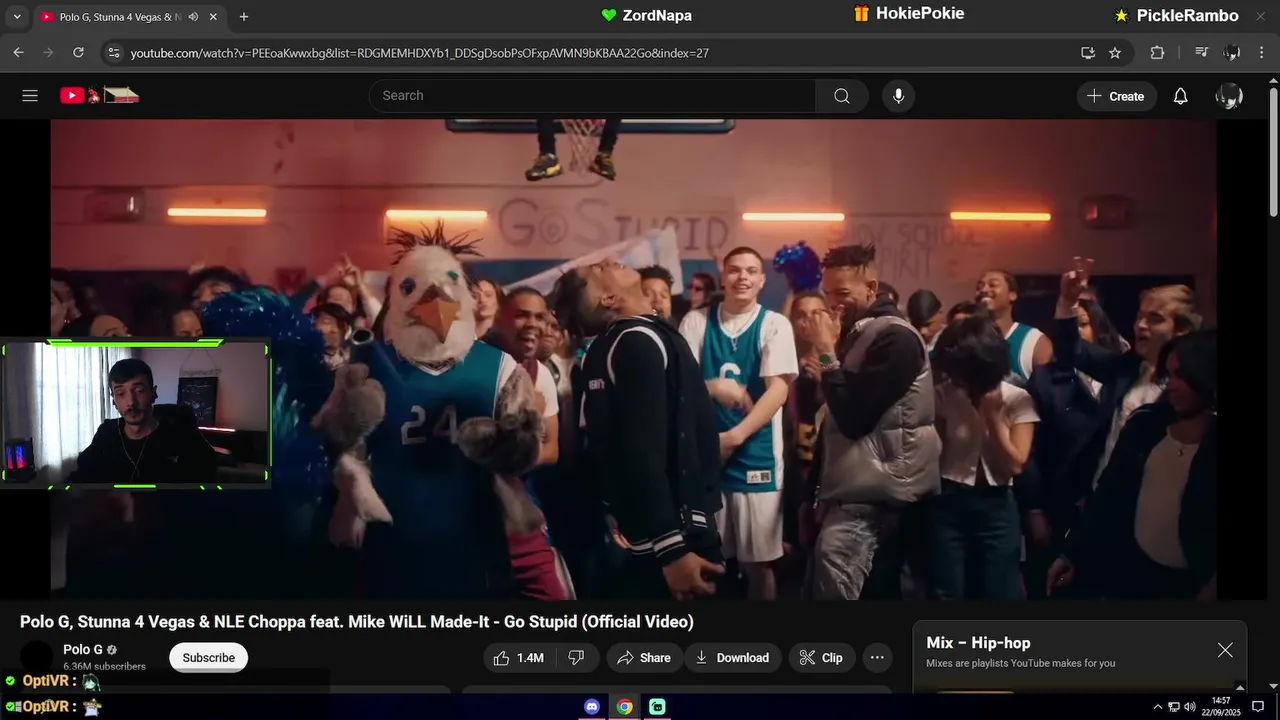The width and height of the screenshot is (1280, 720).
Task: Focus the YouTube search field
Action: point(592,96)
